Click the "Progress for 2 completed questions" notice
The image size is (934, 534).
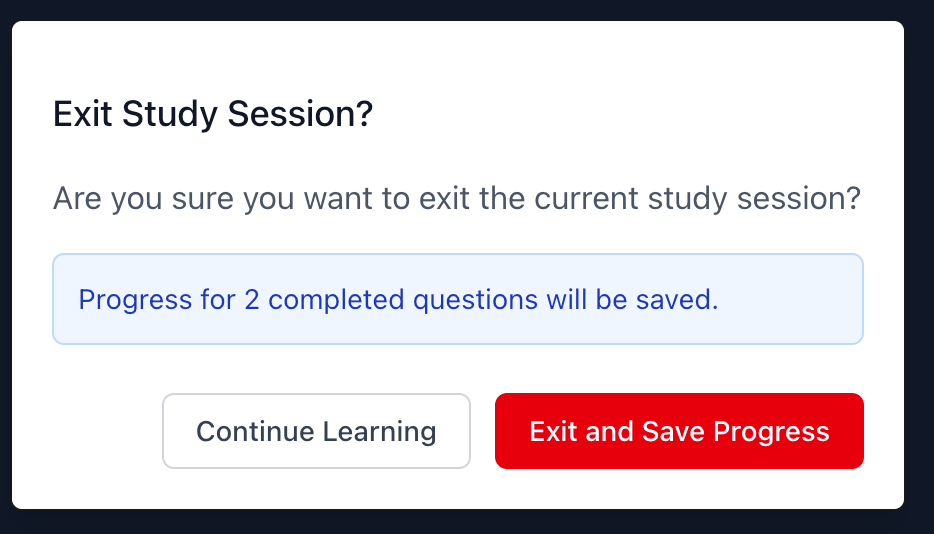(x=398, y=299)
